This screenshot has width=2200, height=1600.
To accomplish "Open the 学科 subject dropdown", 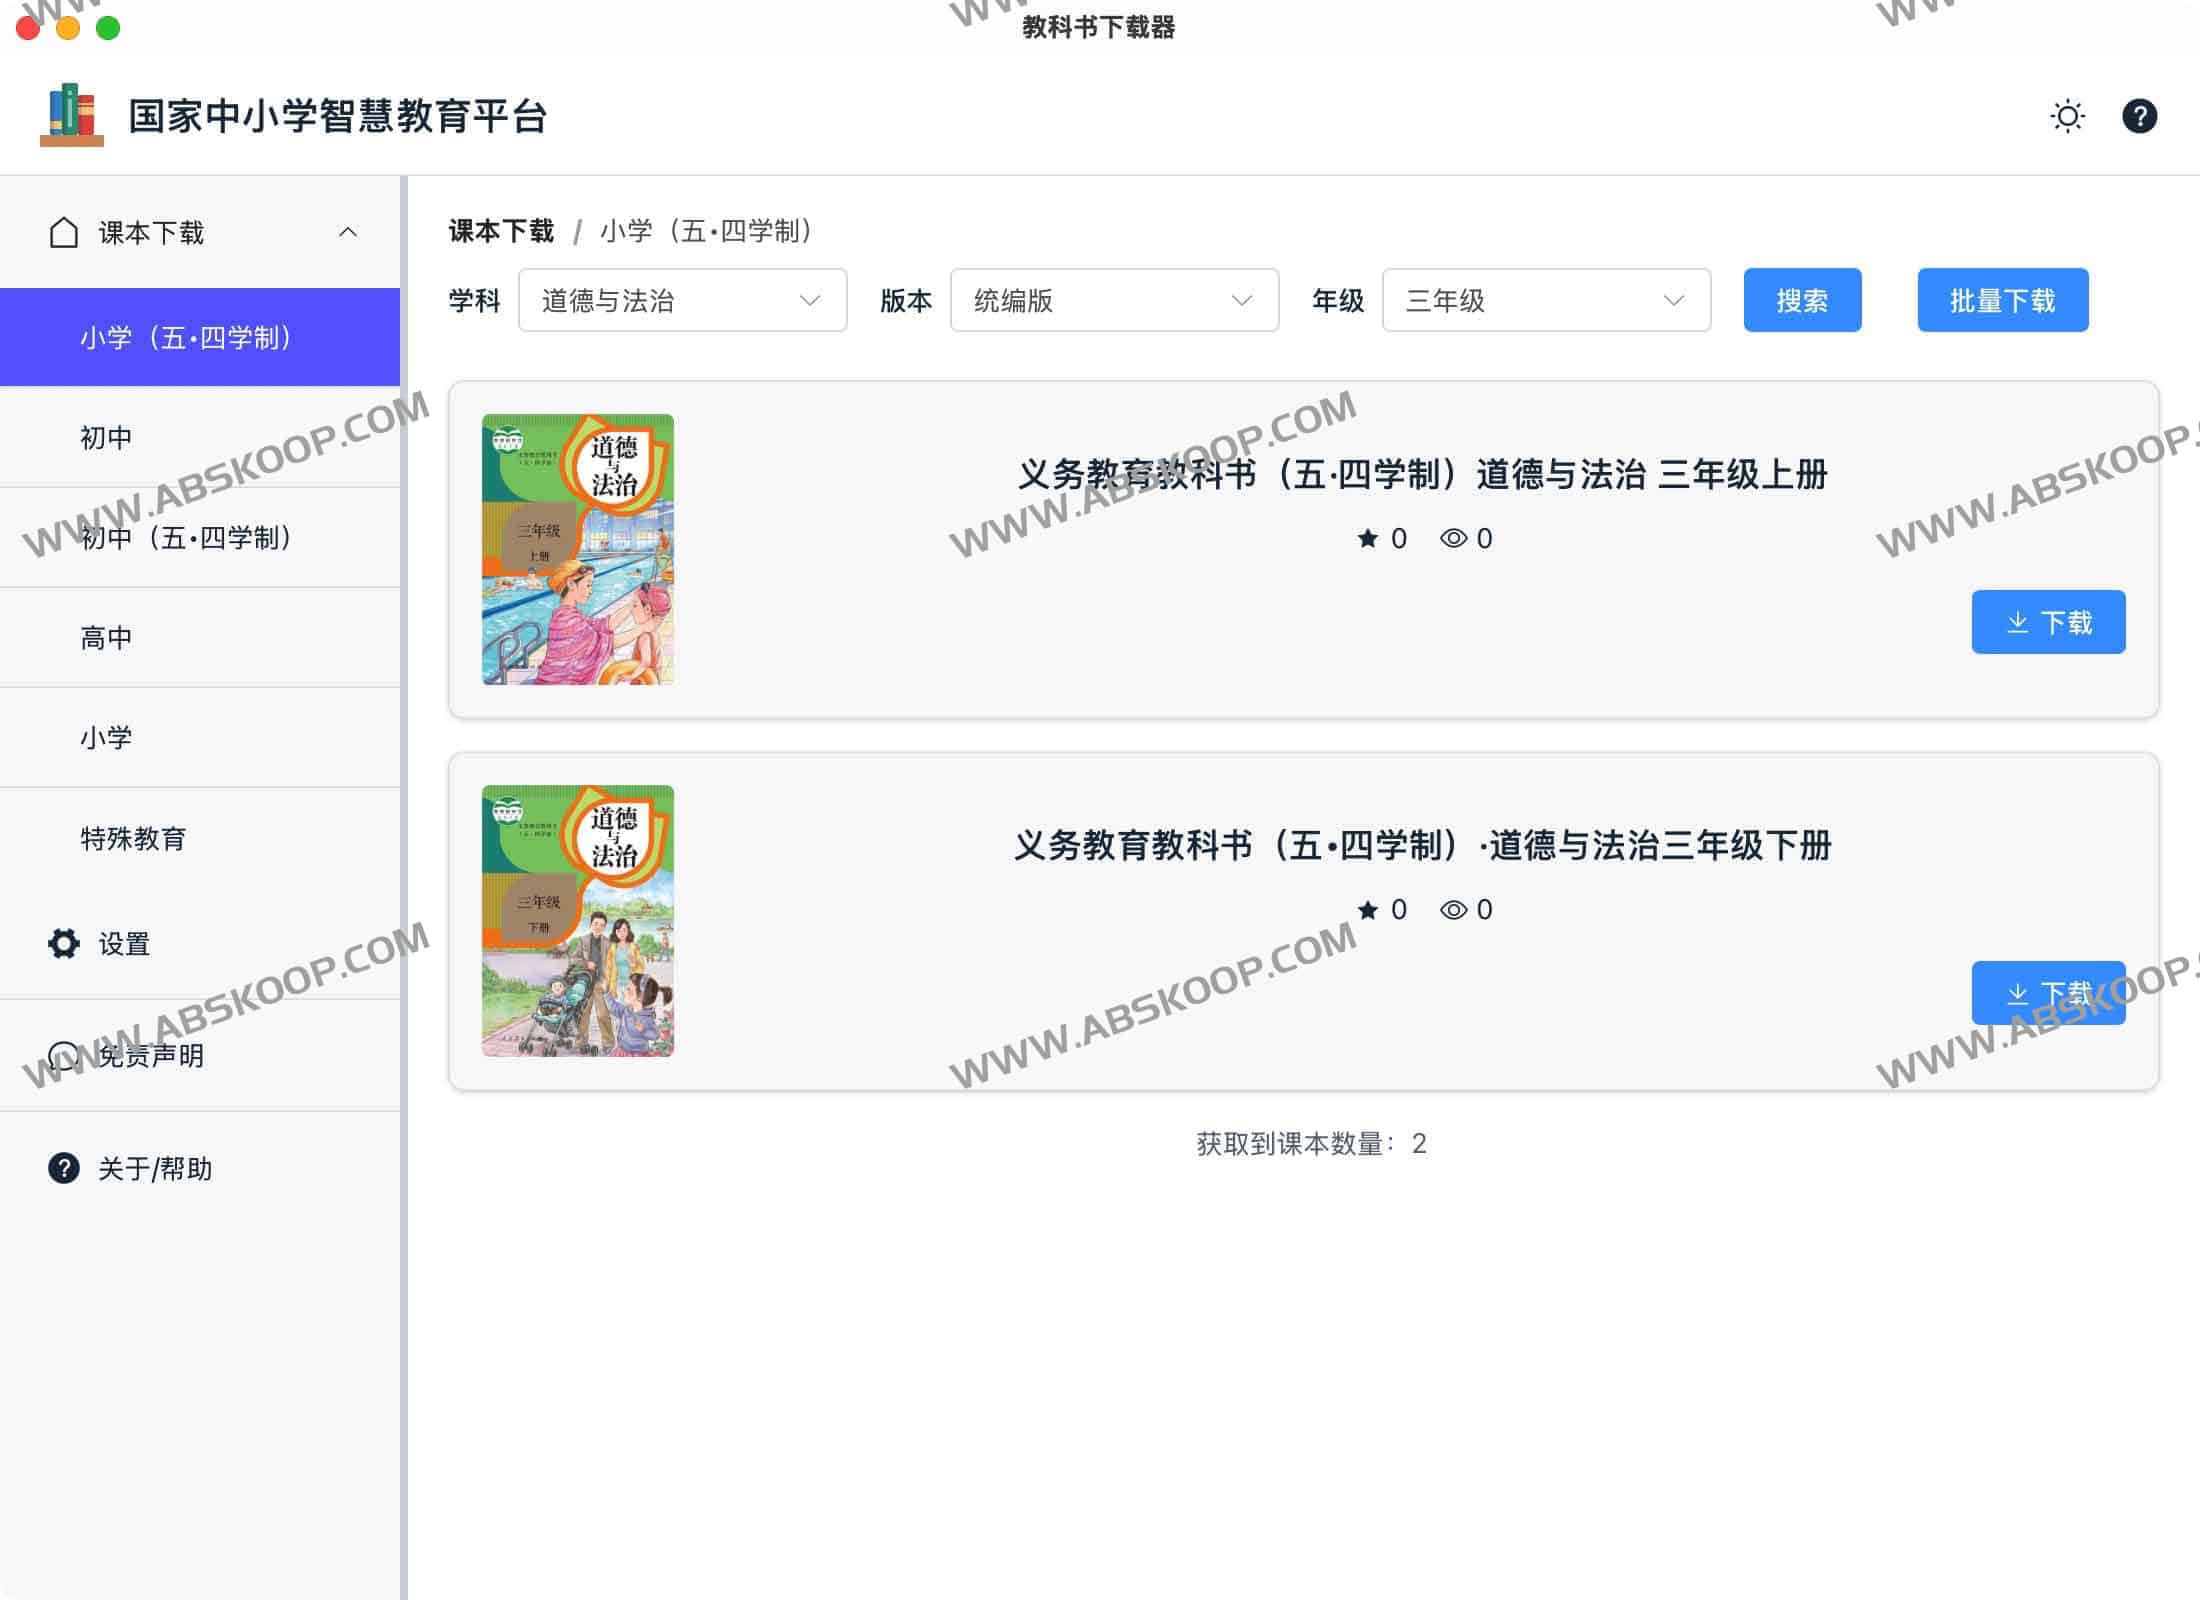I will click(682, 300).
